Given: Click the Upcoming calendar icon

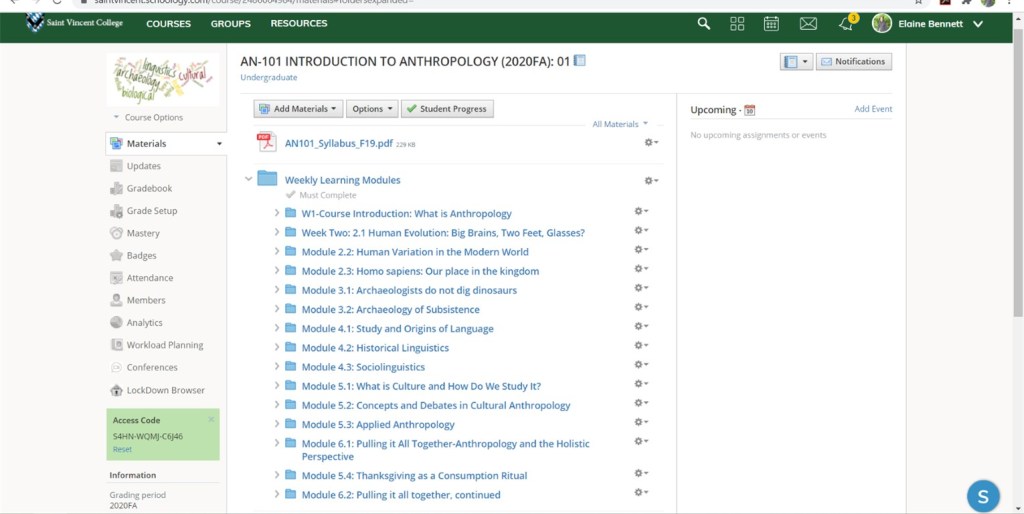Looking at the screenshot, I should [x=750, y=110].
